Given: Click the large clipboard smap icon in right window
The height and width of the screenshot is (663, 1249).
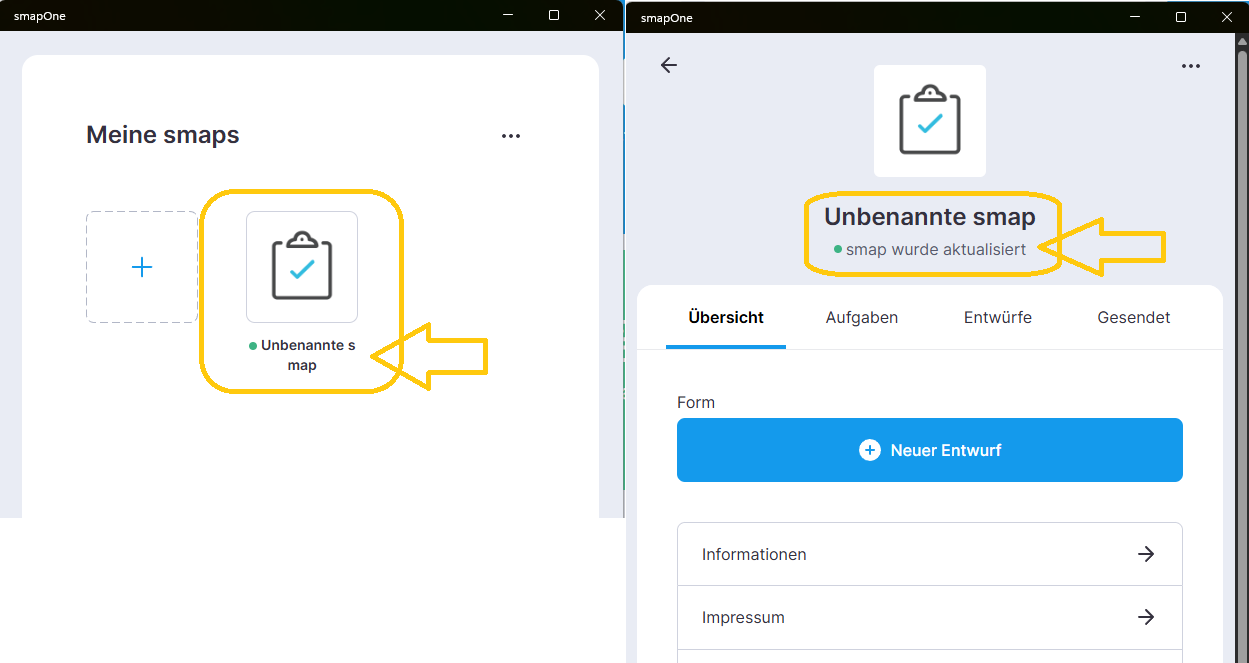Looking at the screenshot, I should pos(930,121).
